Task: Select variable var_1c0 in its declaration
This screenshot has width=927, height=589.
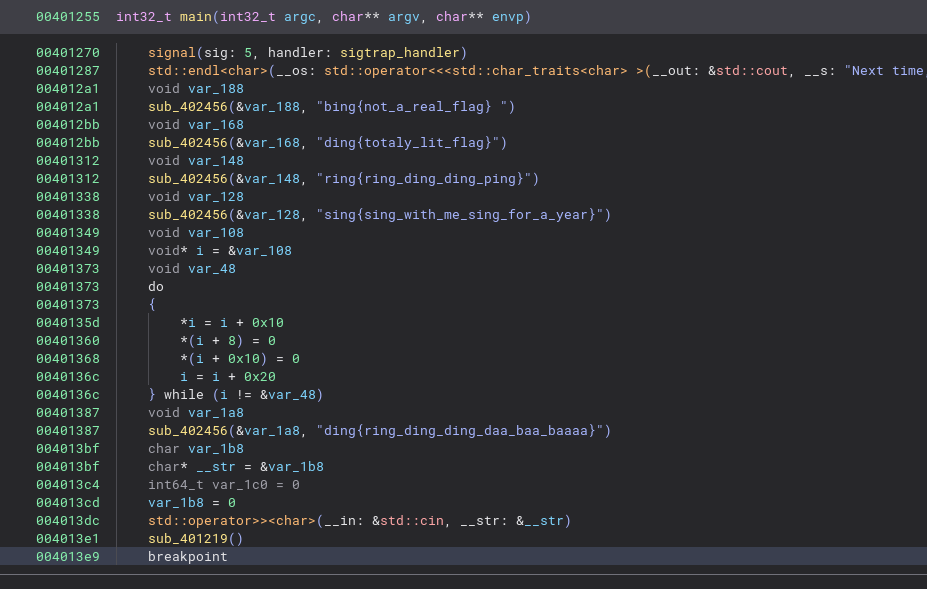Action: (x=240, y=485)
